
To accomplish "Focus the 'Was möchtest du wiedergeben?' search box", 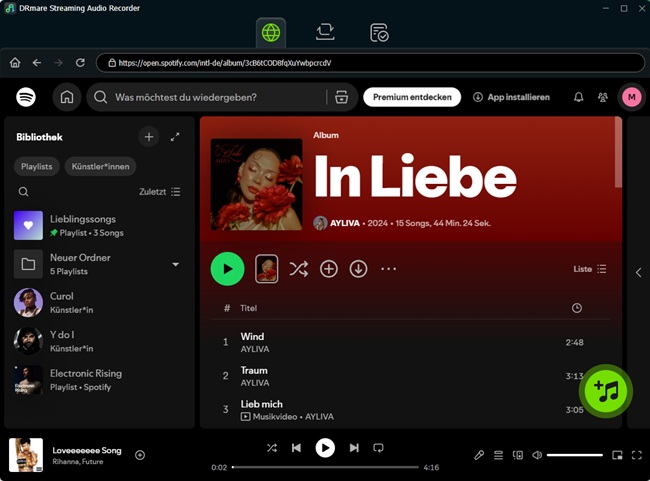I will coord(207,97).
